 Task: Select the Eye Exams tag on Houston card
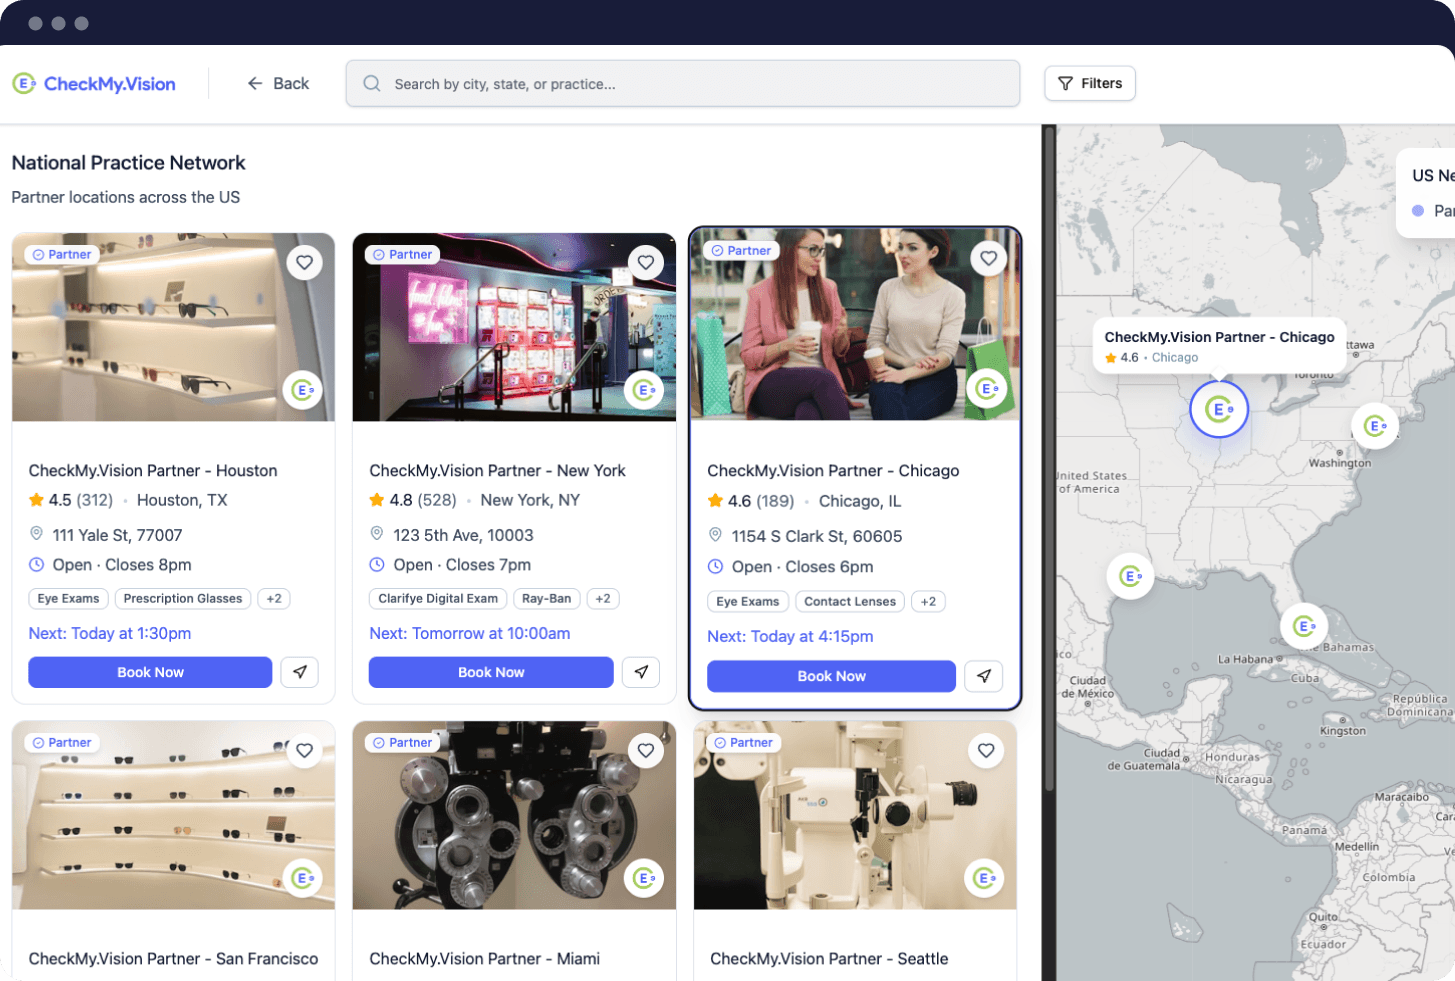pos(69,599)
